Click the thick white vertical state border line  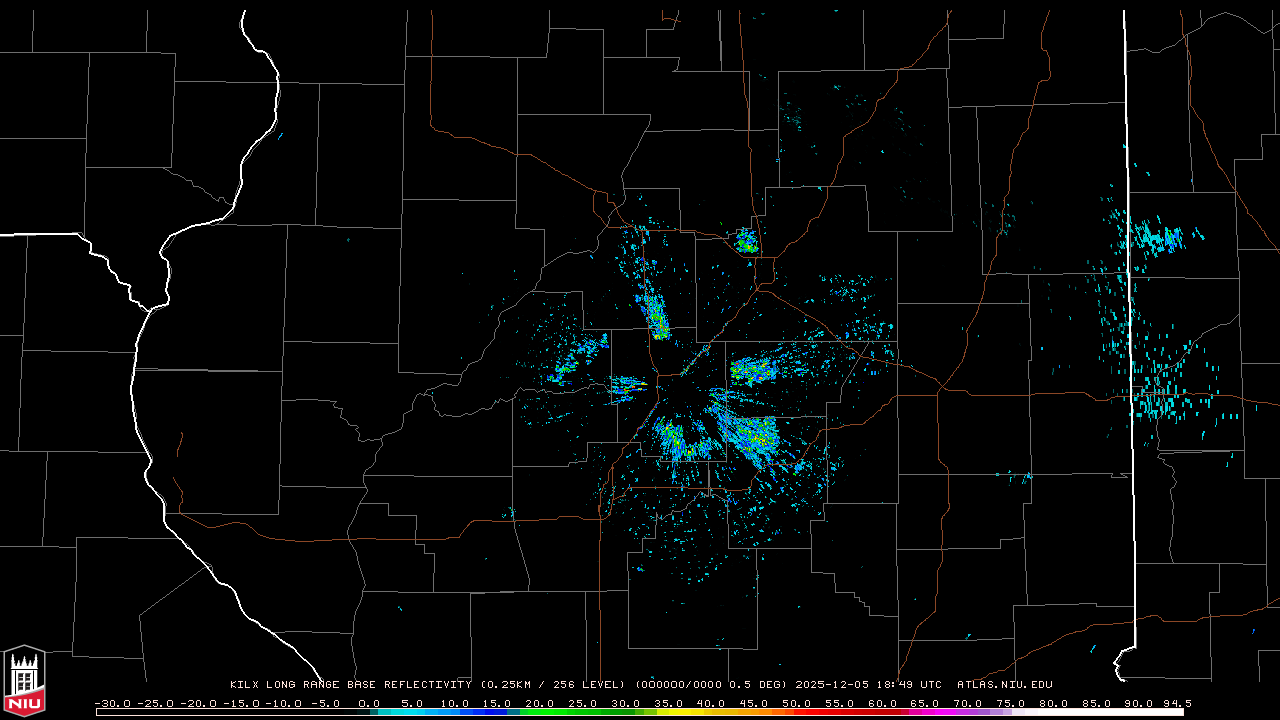[x=1130, y=300]
